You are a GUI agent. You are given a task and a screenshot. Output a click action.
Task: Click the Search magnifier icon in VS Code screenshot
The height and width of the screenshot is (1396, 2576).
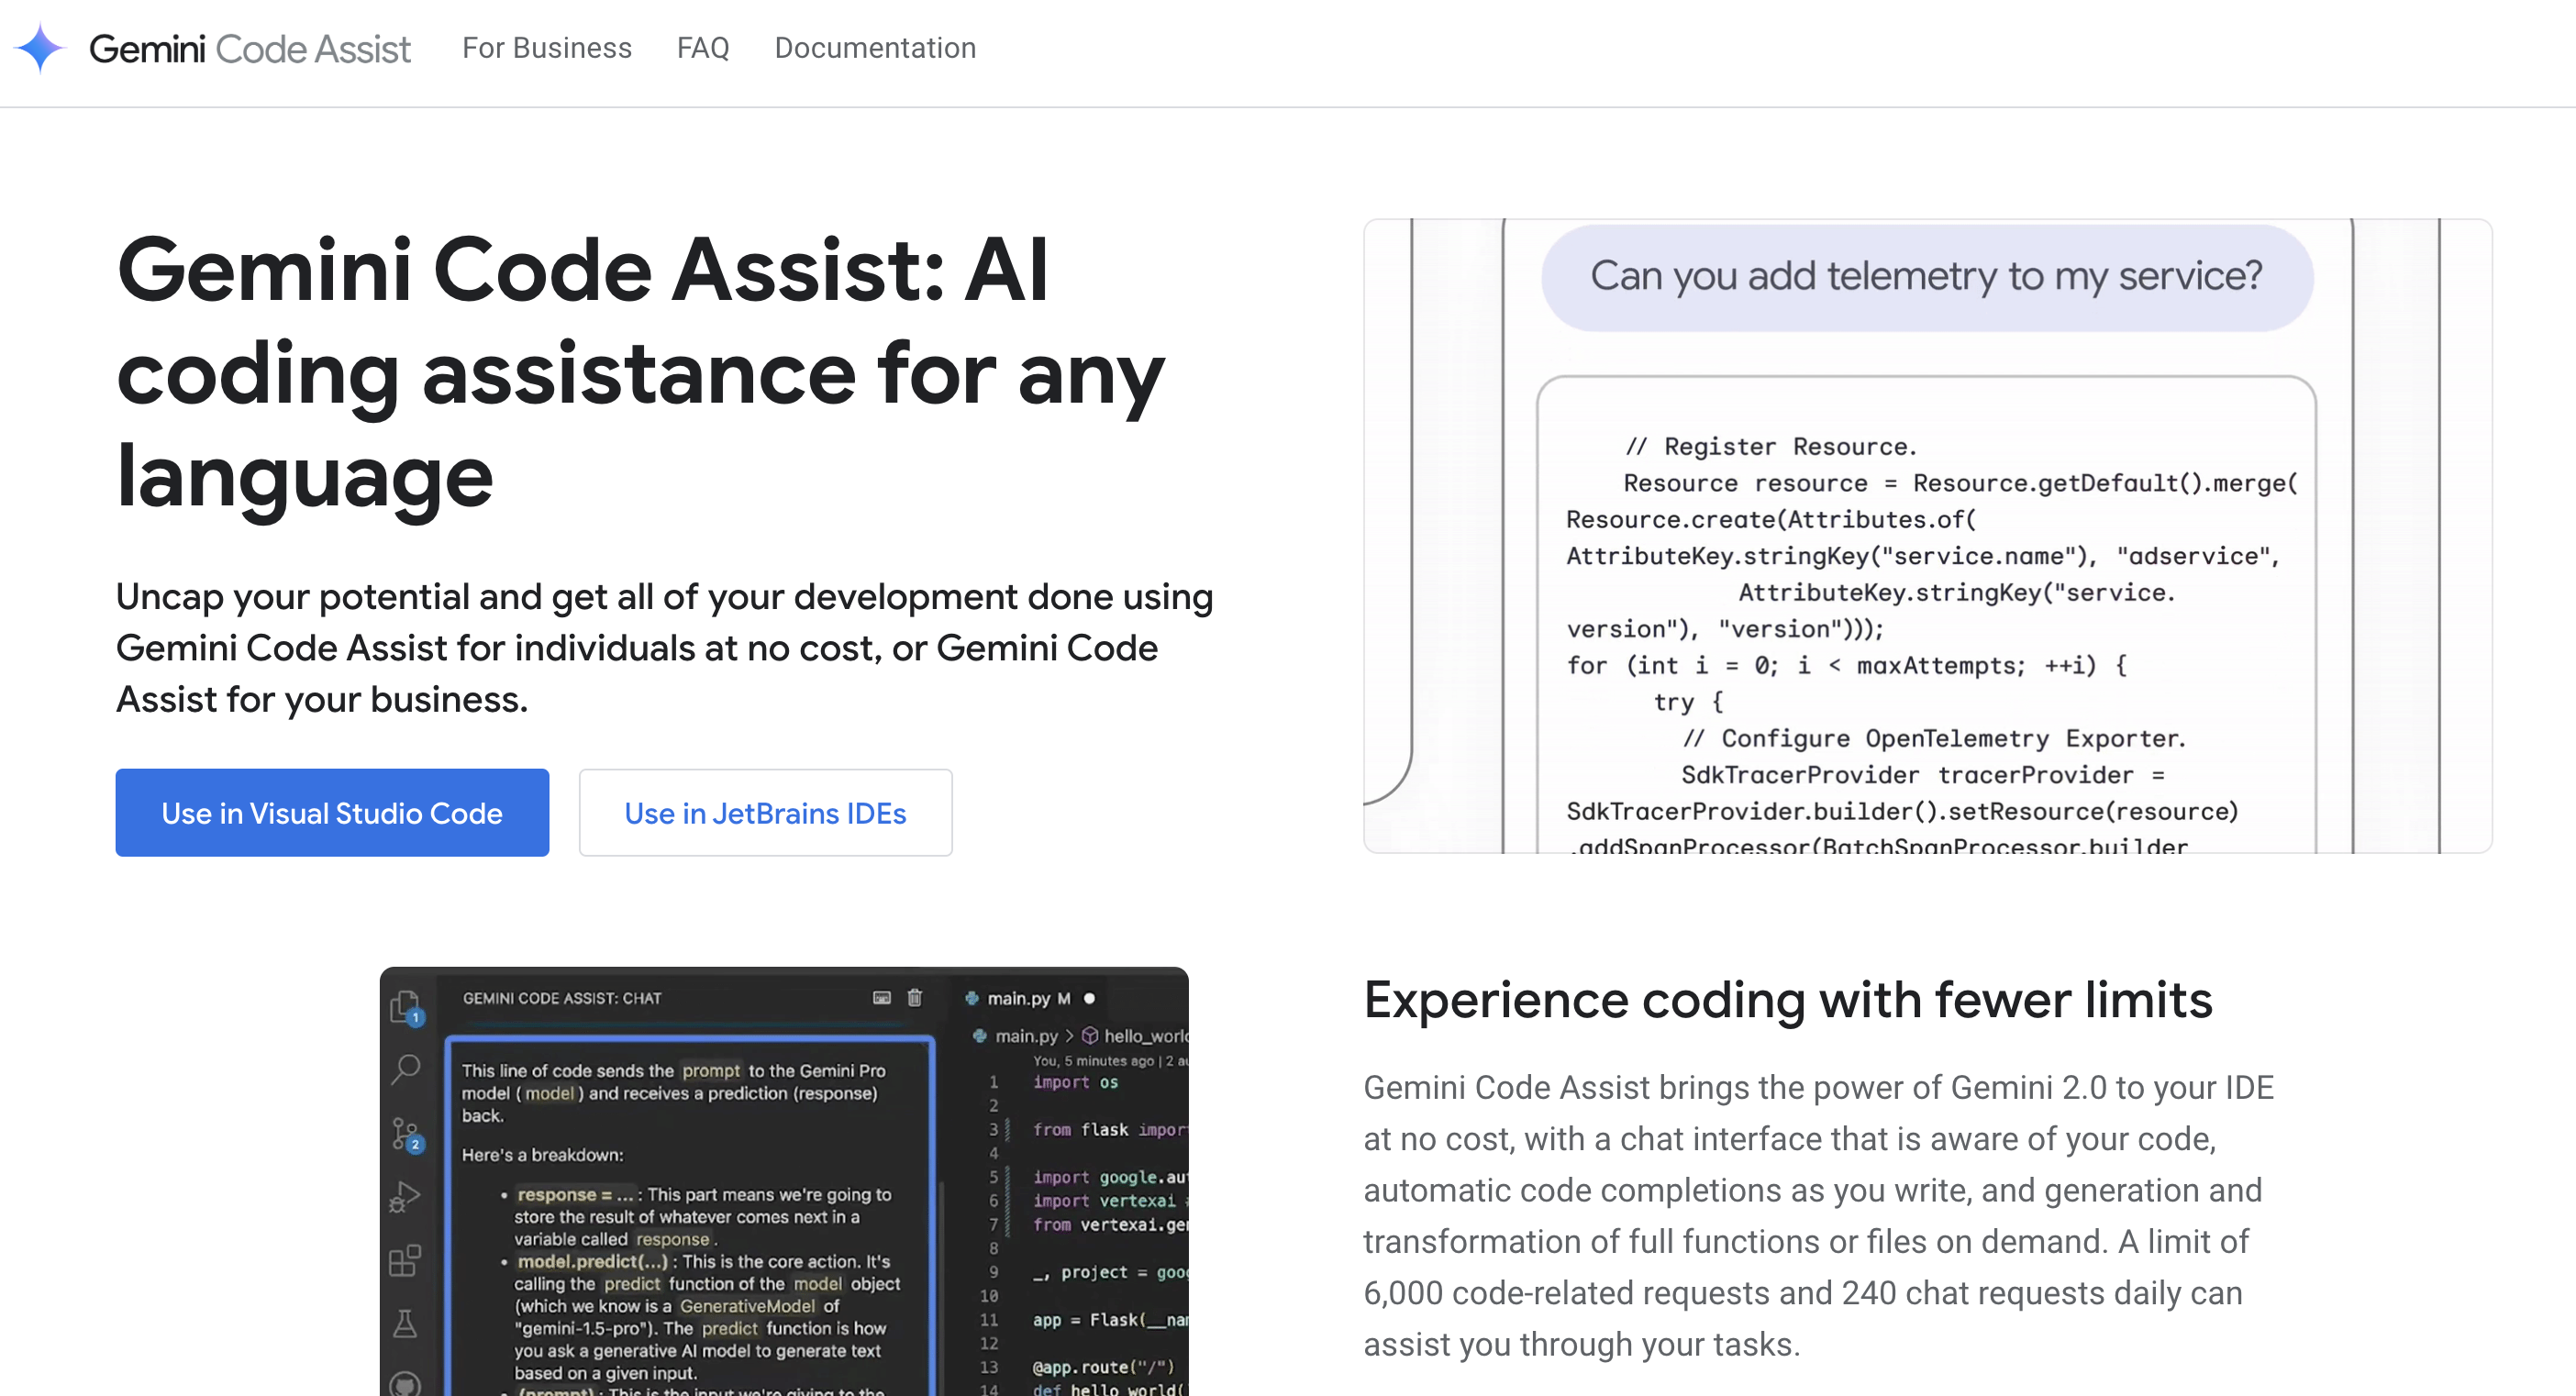406,1069
